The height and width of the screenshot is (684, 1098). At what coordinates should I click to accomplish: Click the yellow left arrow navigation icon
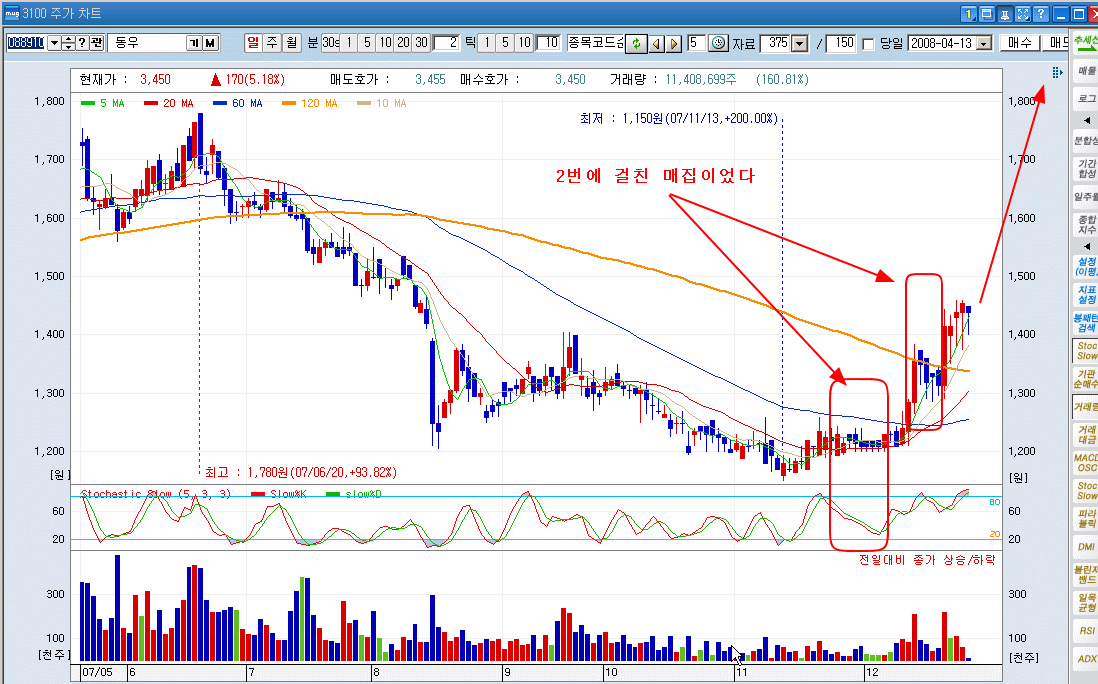[656, 43]
